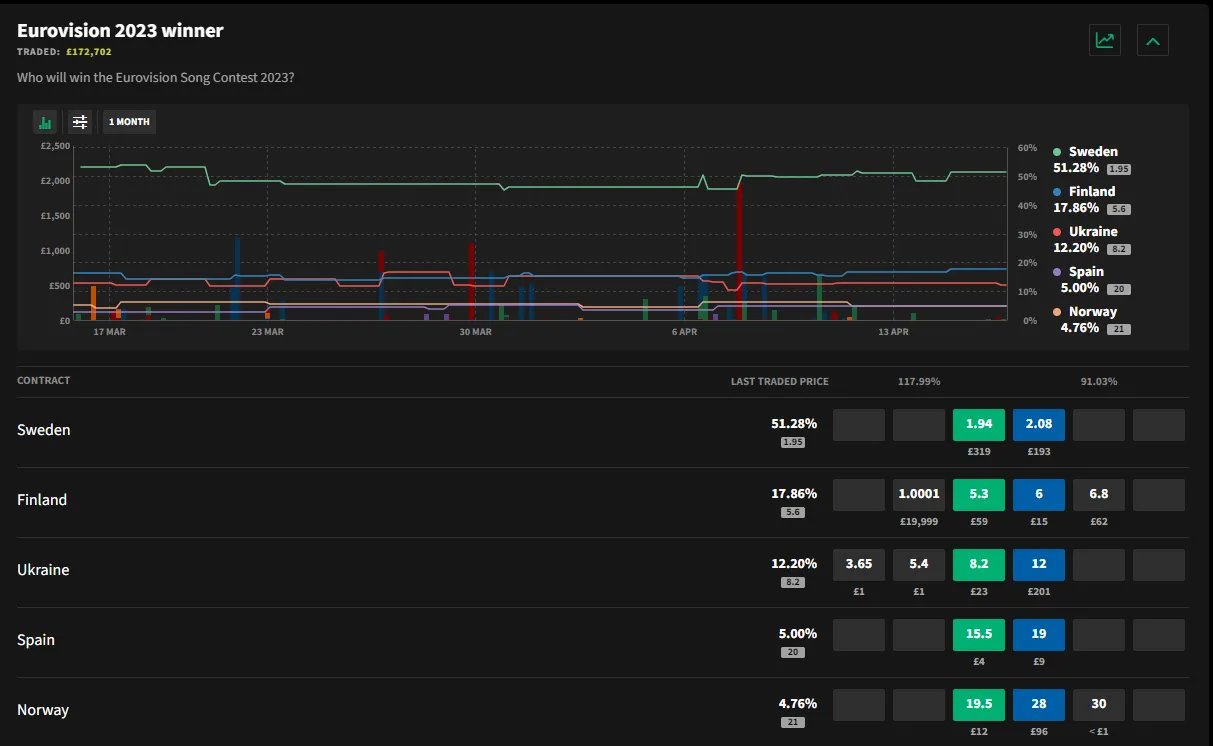Select Finland 6.8 sell price box
The width and height of the screenshot is (1213, 746).
point(1098,495)
